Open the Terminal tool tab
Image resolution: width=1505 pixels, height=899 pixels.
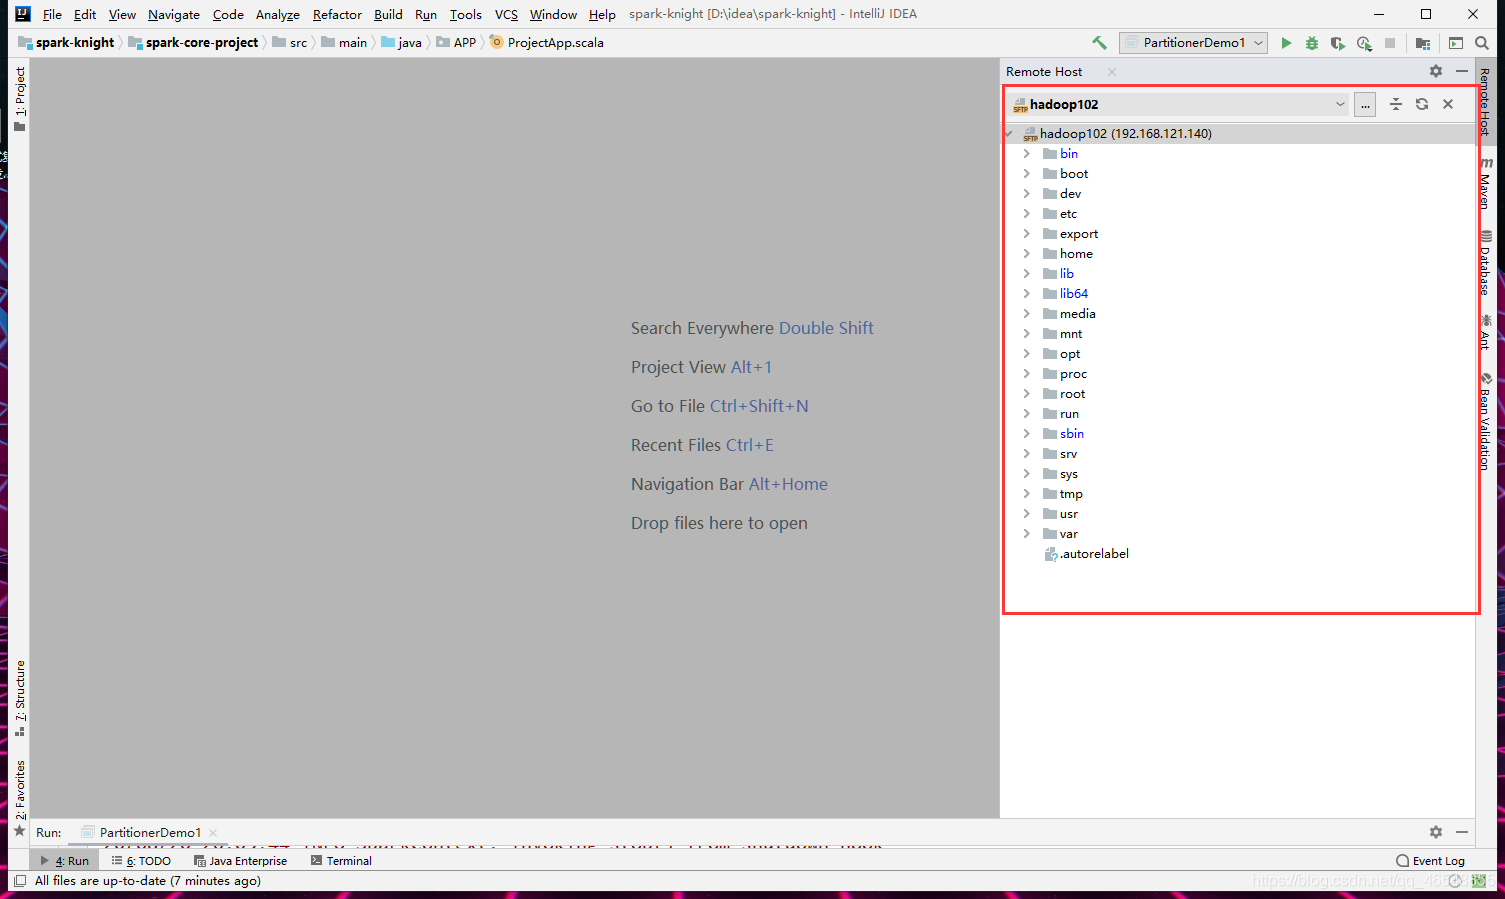click(x=341, y=861)
